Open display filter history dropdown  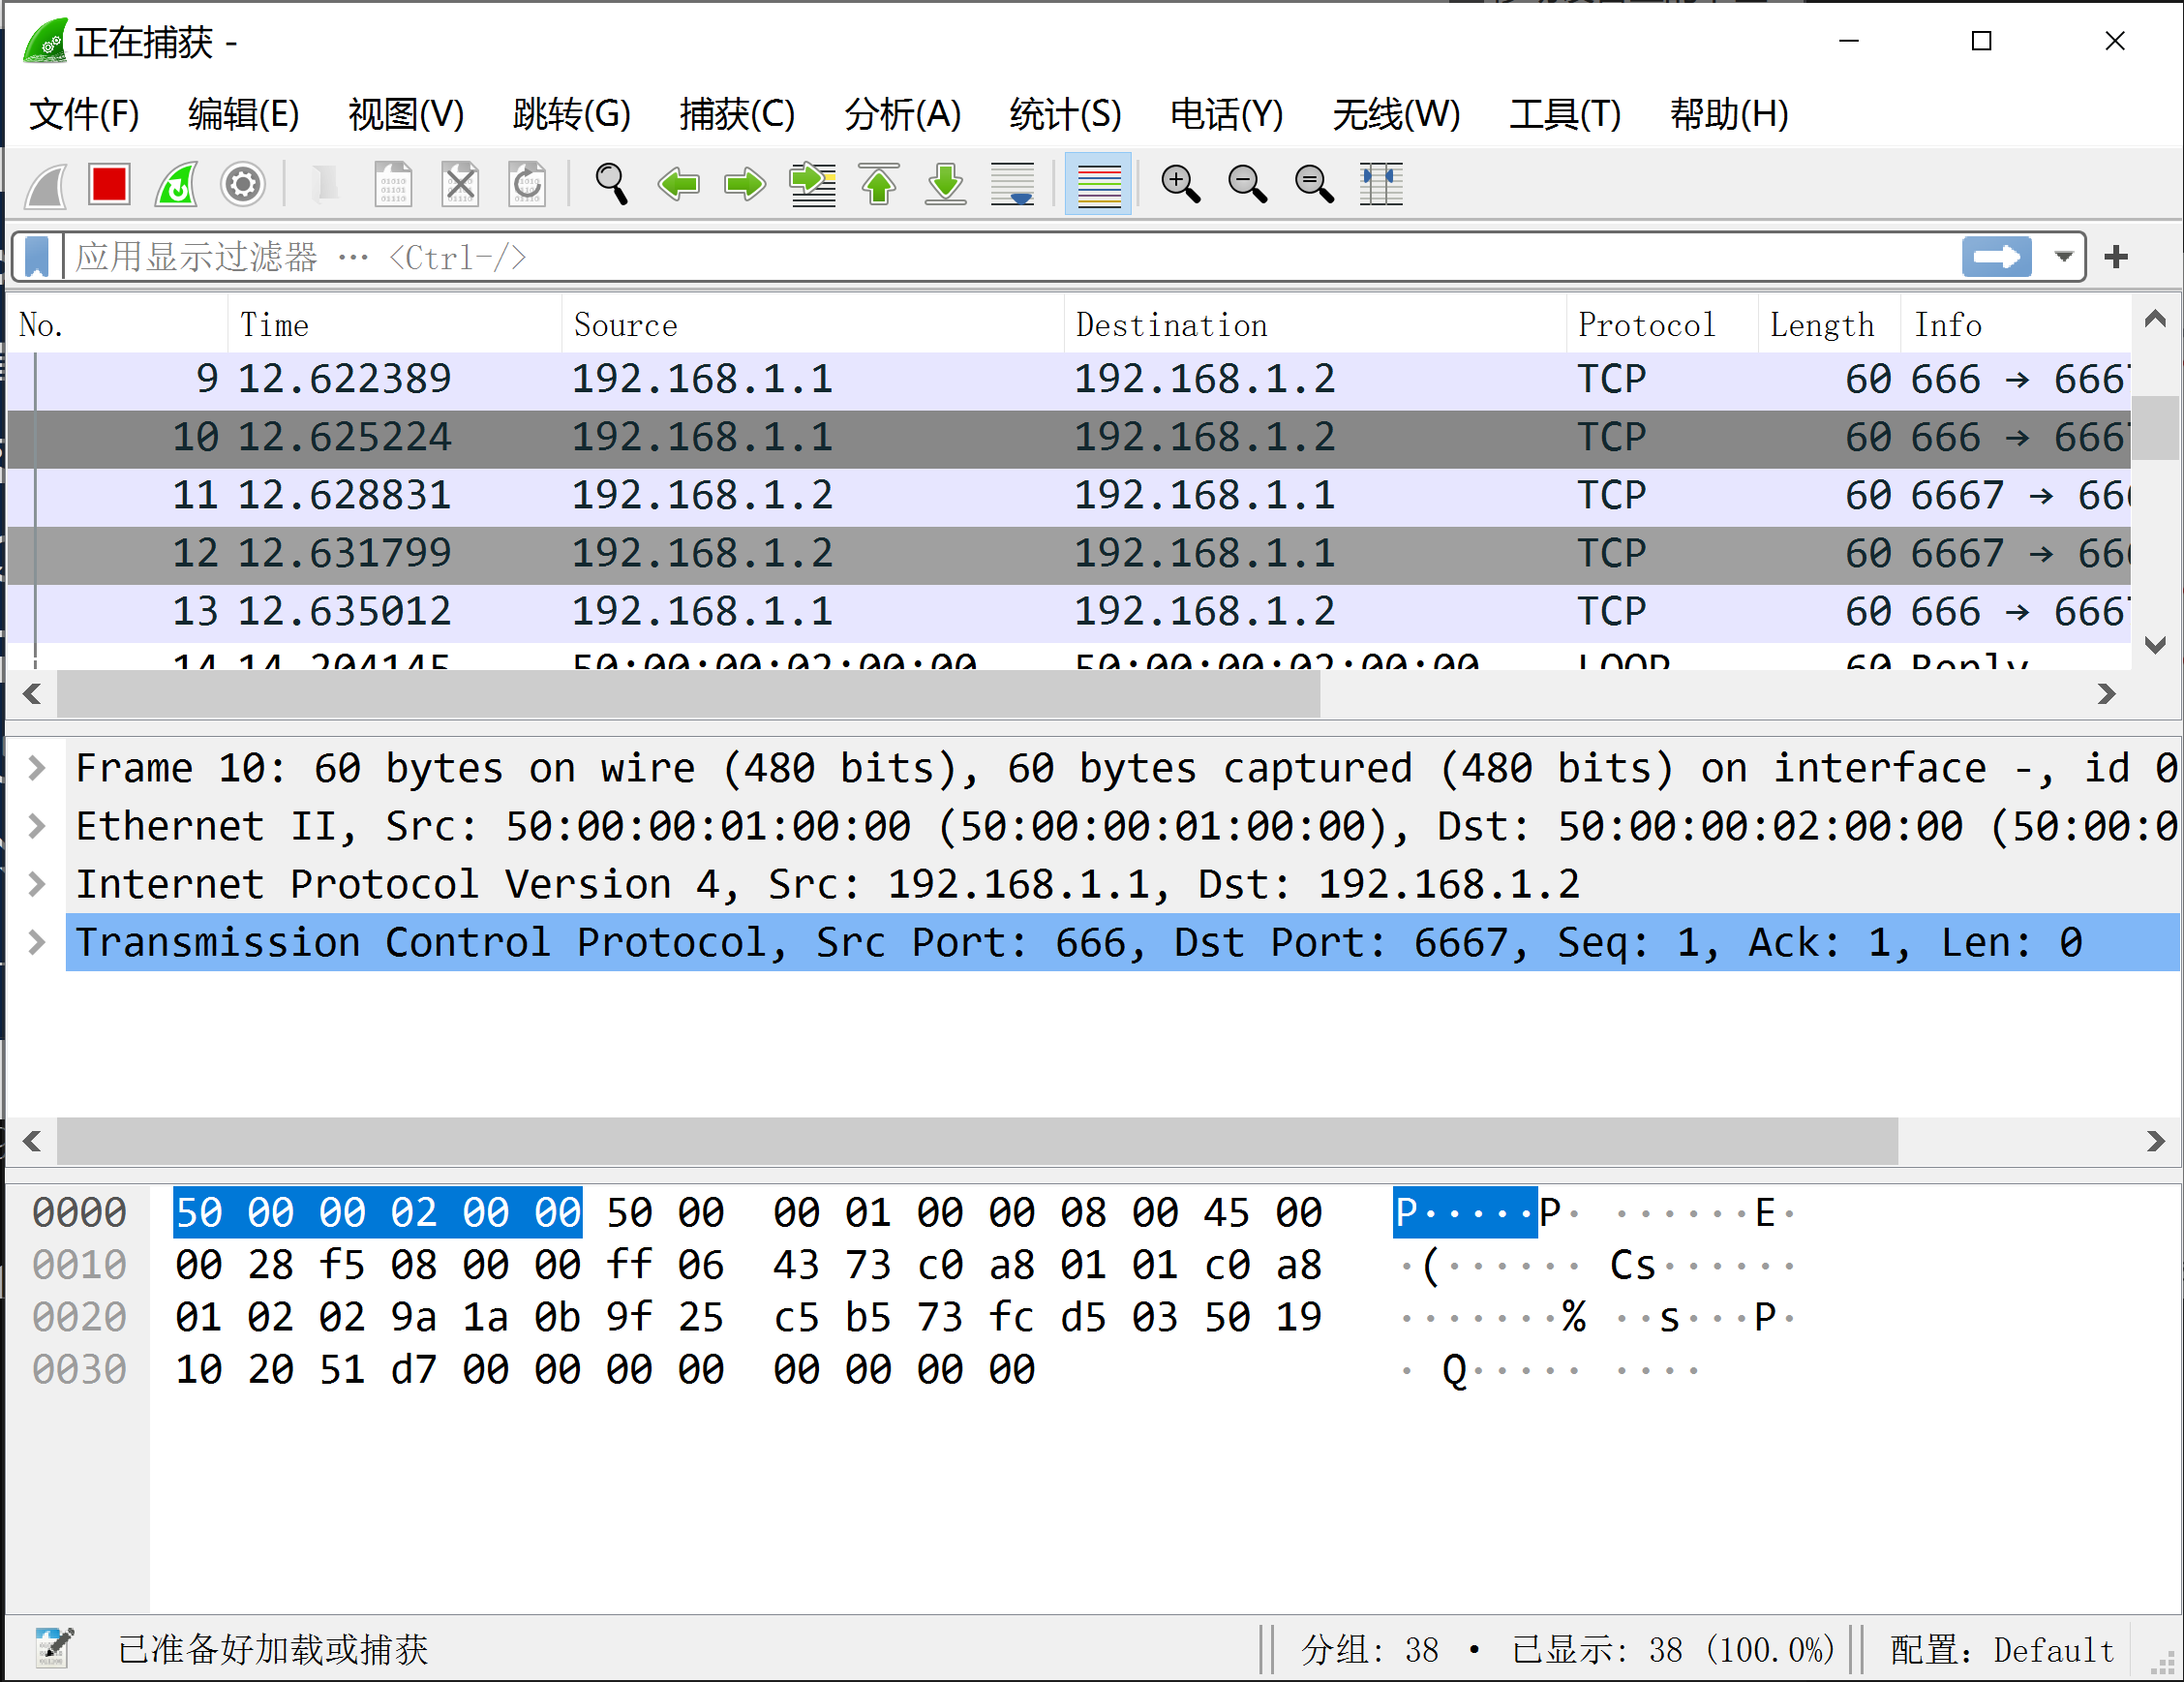point(2062,257)
